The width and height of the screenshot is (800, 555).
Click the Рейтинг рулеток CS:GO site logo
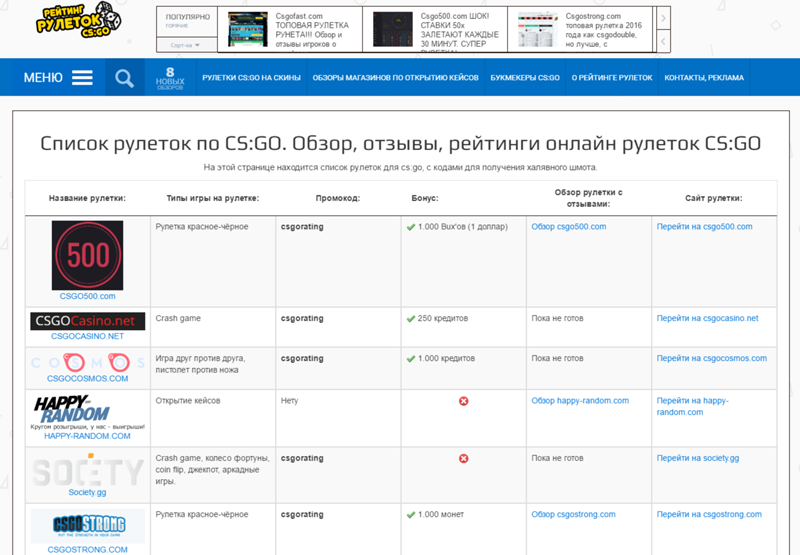pyautogui.click(x=79, y=21)
